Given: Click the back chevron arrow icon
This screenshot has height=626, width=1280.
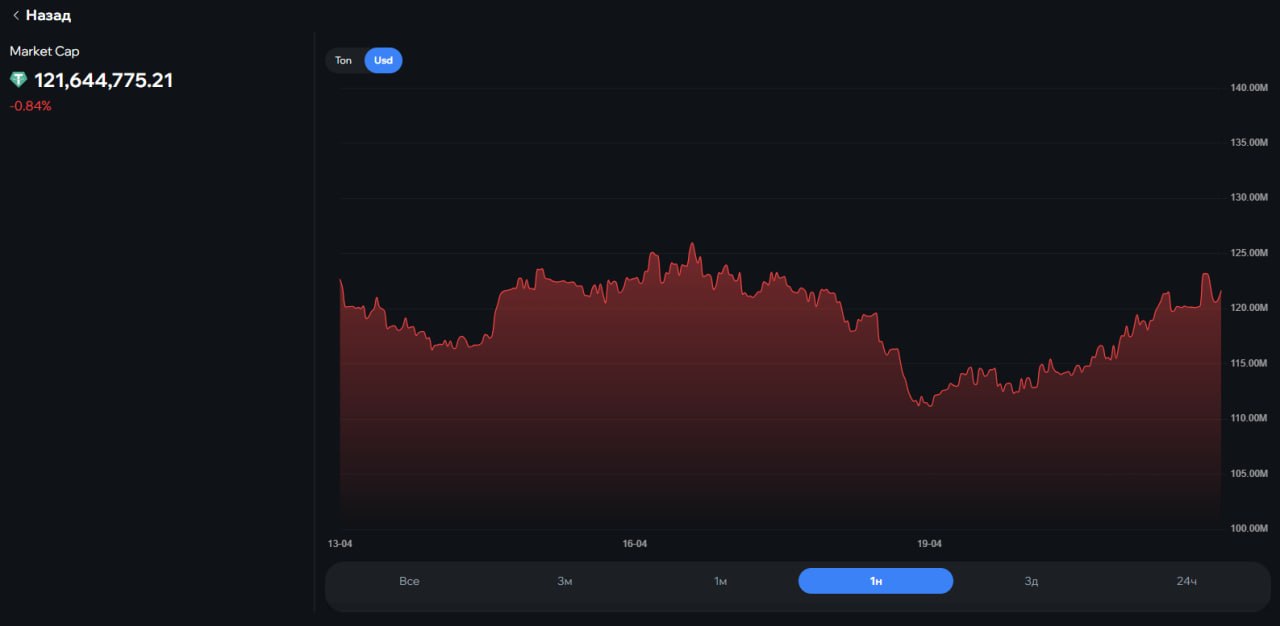Looking at the screenshot, I should click(15, 16).
